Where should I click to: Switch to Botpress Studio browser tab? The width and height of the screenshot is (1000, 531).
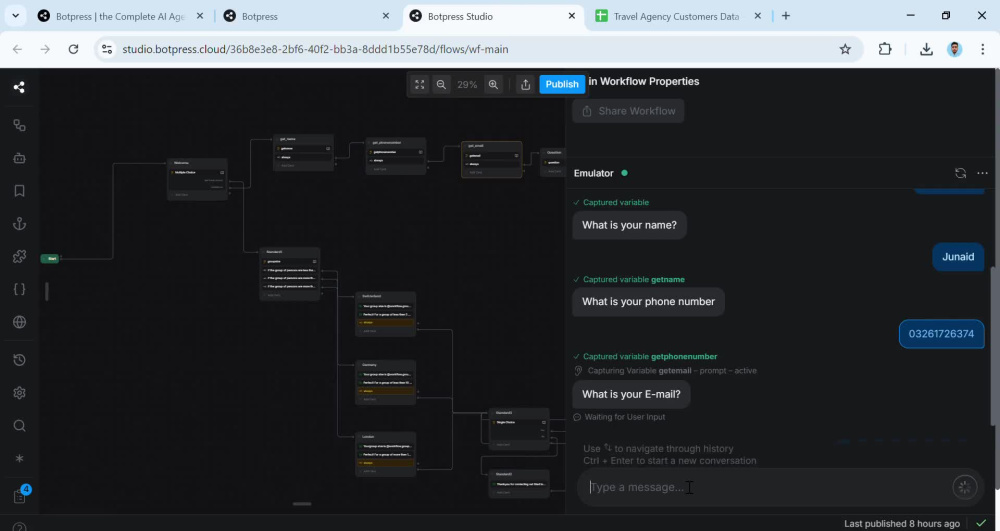(x=494, y=17)
